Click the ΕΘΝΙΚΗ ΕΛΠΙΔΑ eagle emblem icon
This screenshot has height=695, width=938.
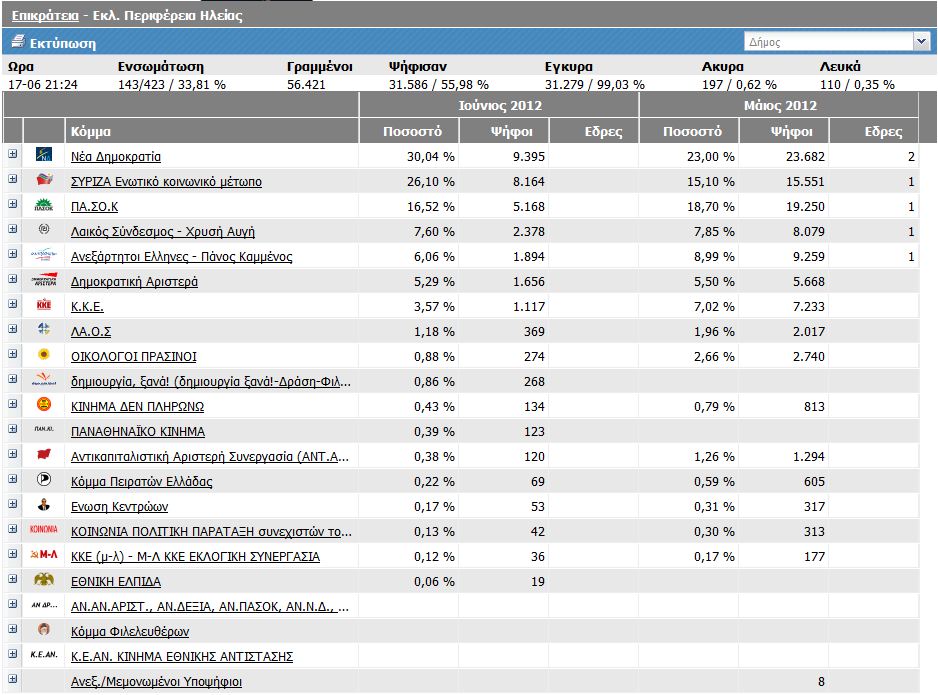pyautogui.click(x=44, y=581)
